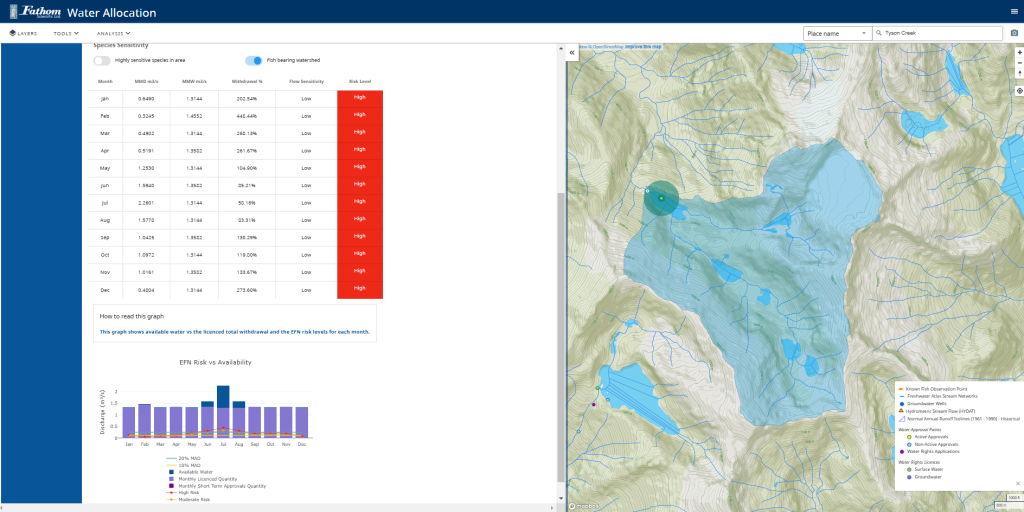Disable the Fish bearing watershed toggle

pyautogui.click(x=254, y=61)
